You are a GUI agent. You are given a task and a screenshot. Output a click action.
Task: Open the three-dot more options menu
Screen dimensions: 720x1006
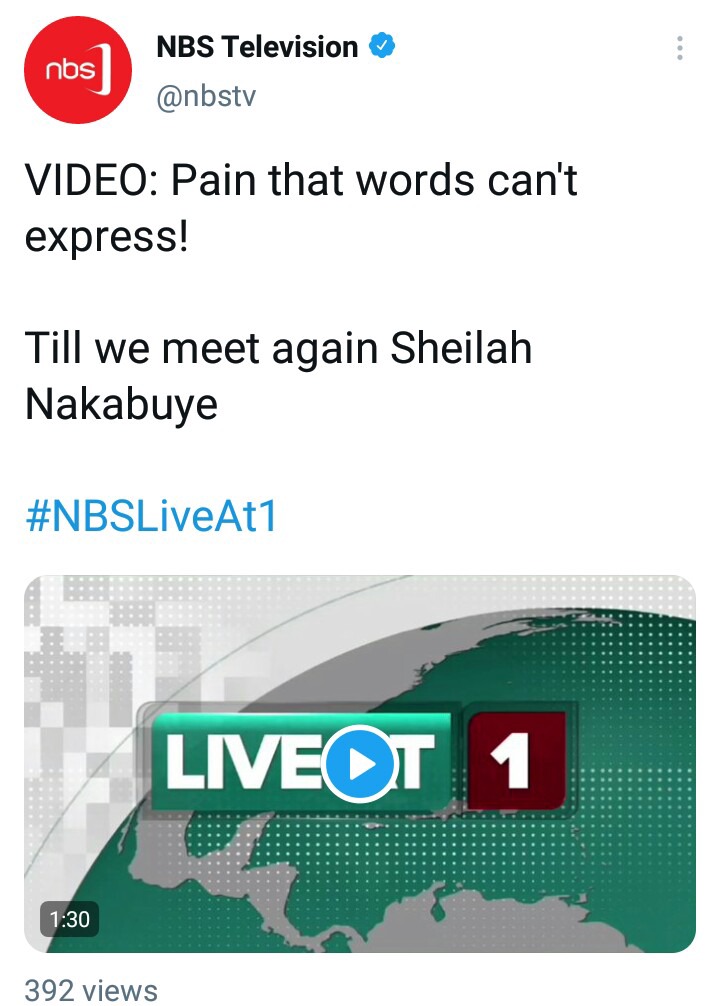point(680,48)
